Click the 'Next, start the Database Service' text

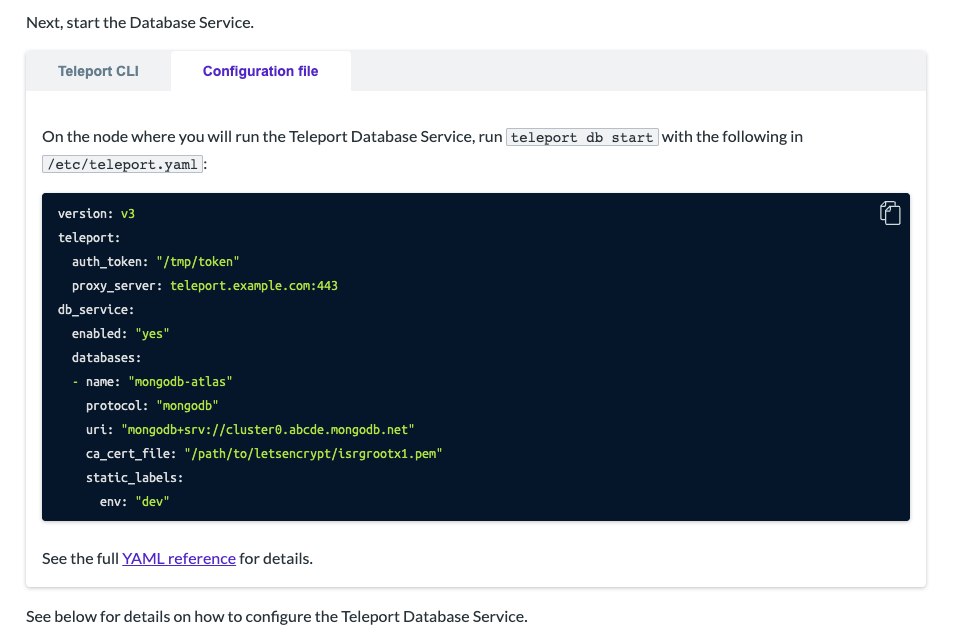(140, 23)
